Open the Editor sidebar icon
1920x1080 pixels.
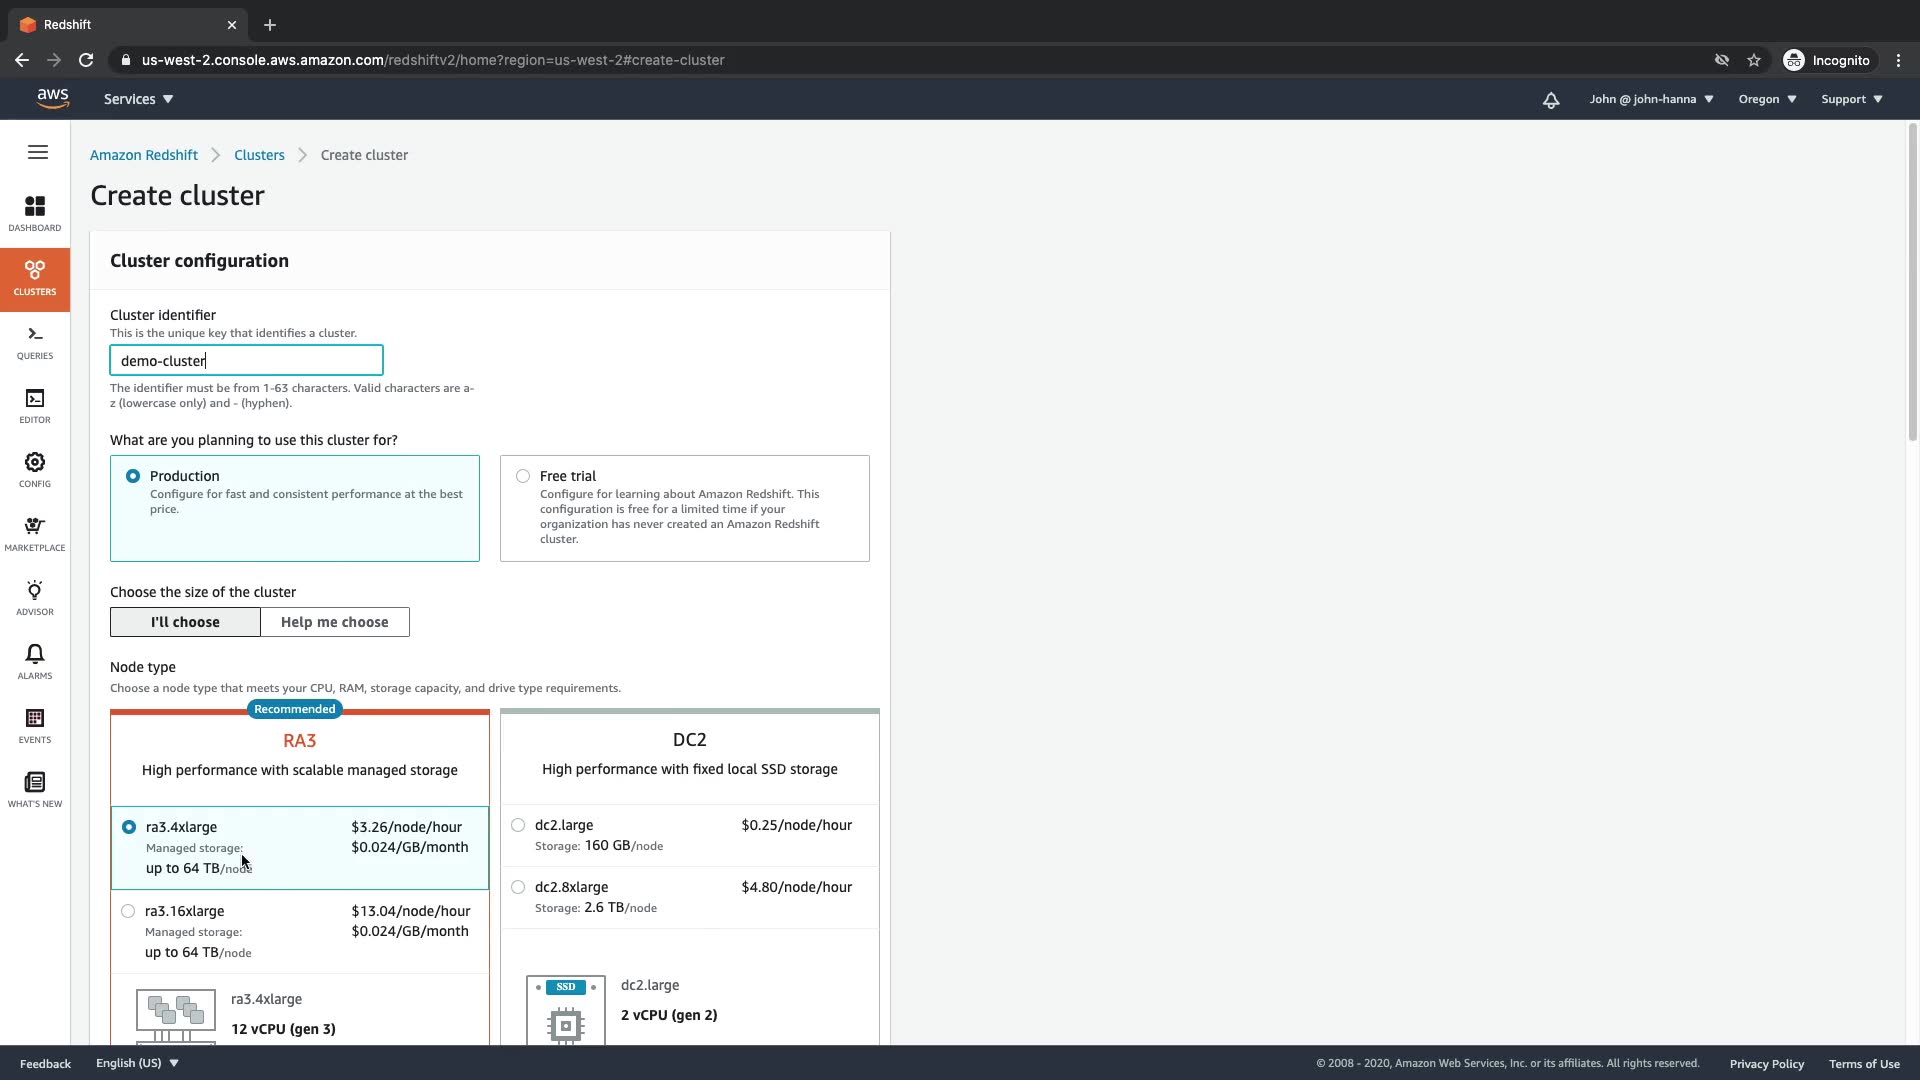point(35,405)
